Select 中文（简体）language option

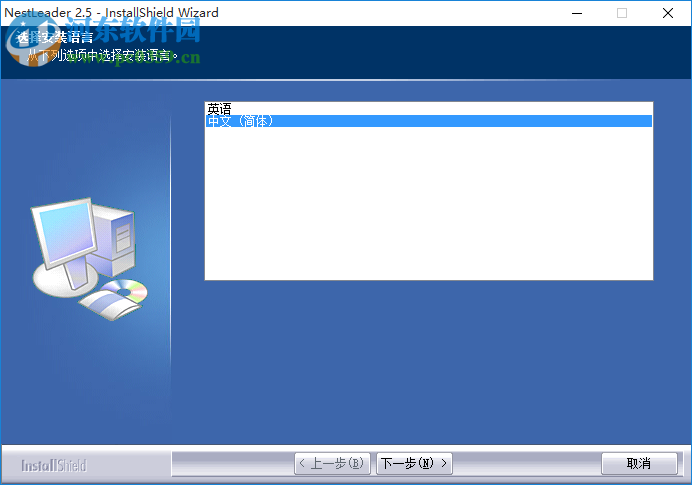[x=428, y=121]
